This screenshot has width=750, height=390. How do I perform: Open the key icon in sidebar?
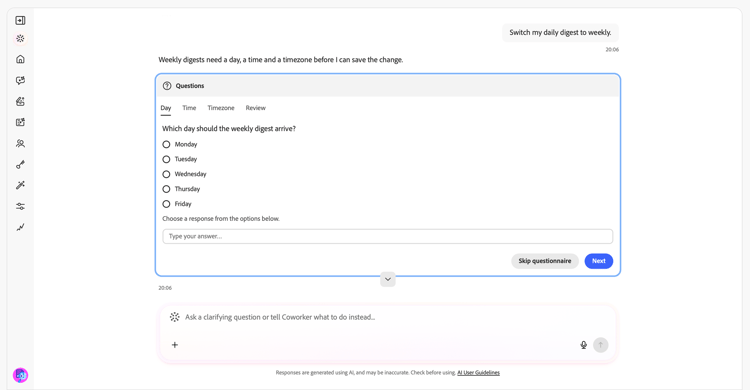[x=20, y=165]
